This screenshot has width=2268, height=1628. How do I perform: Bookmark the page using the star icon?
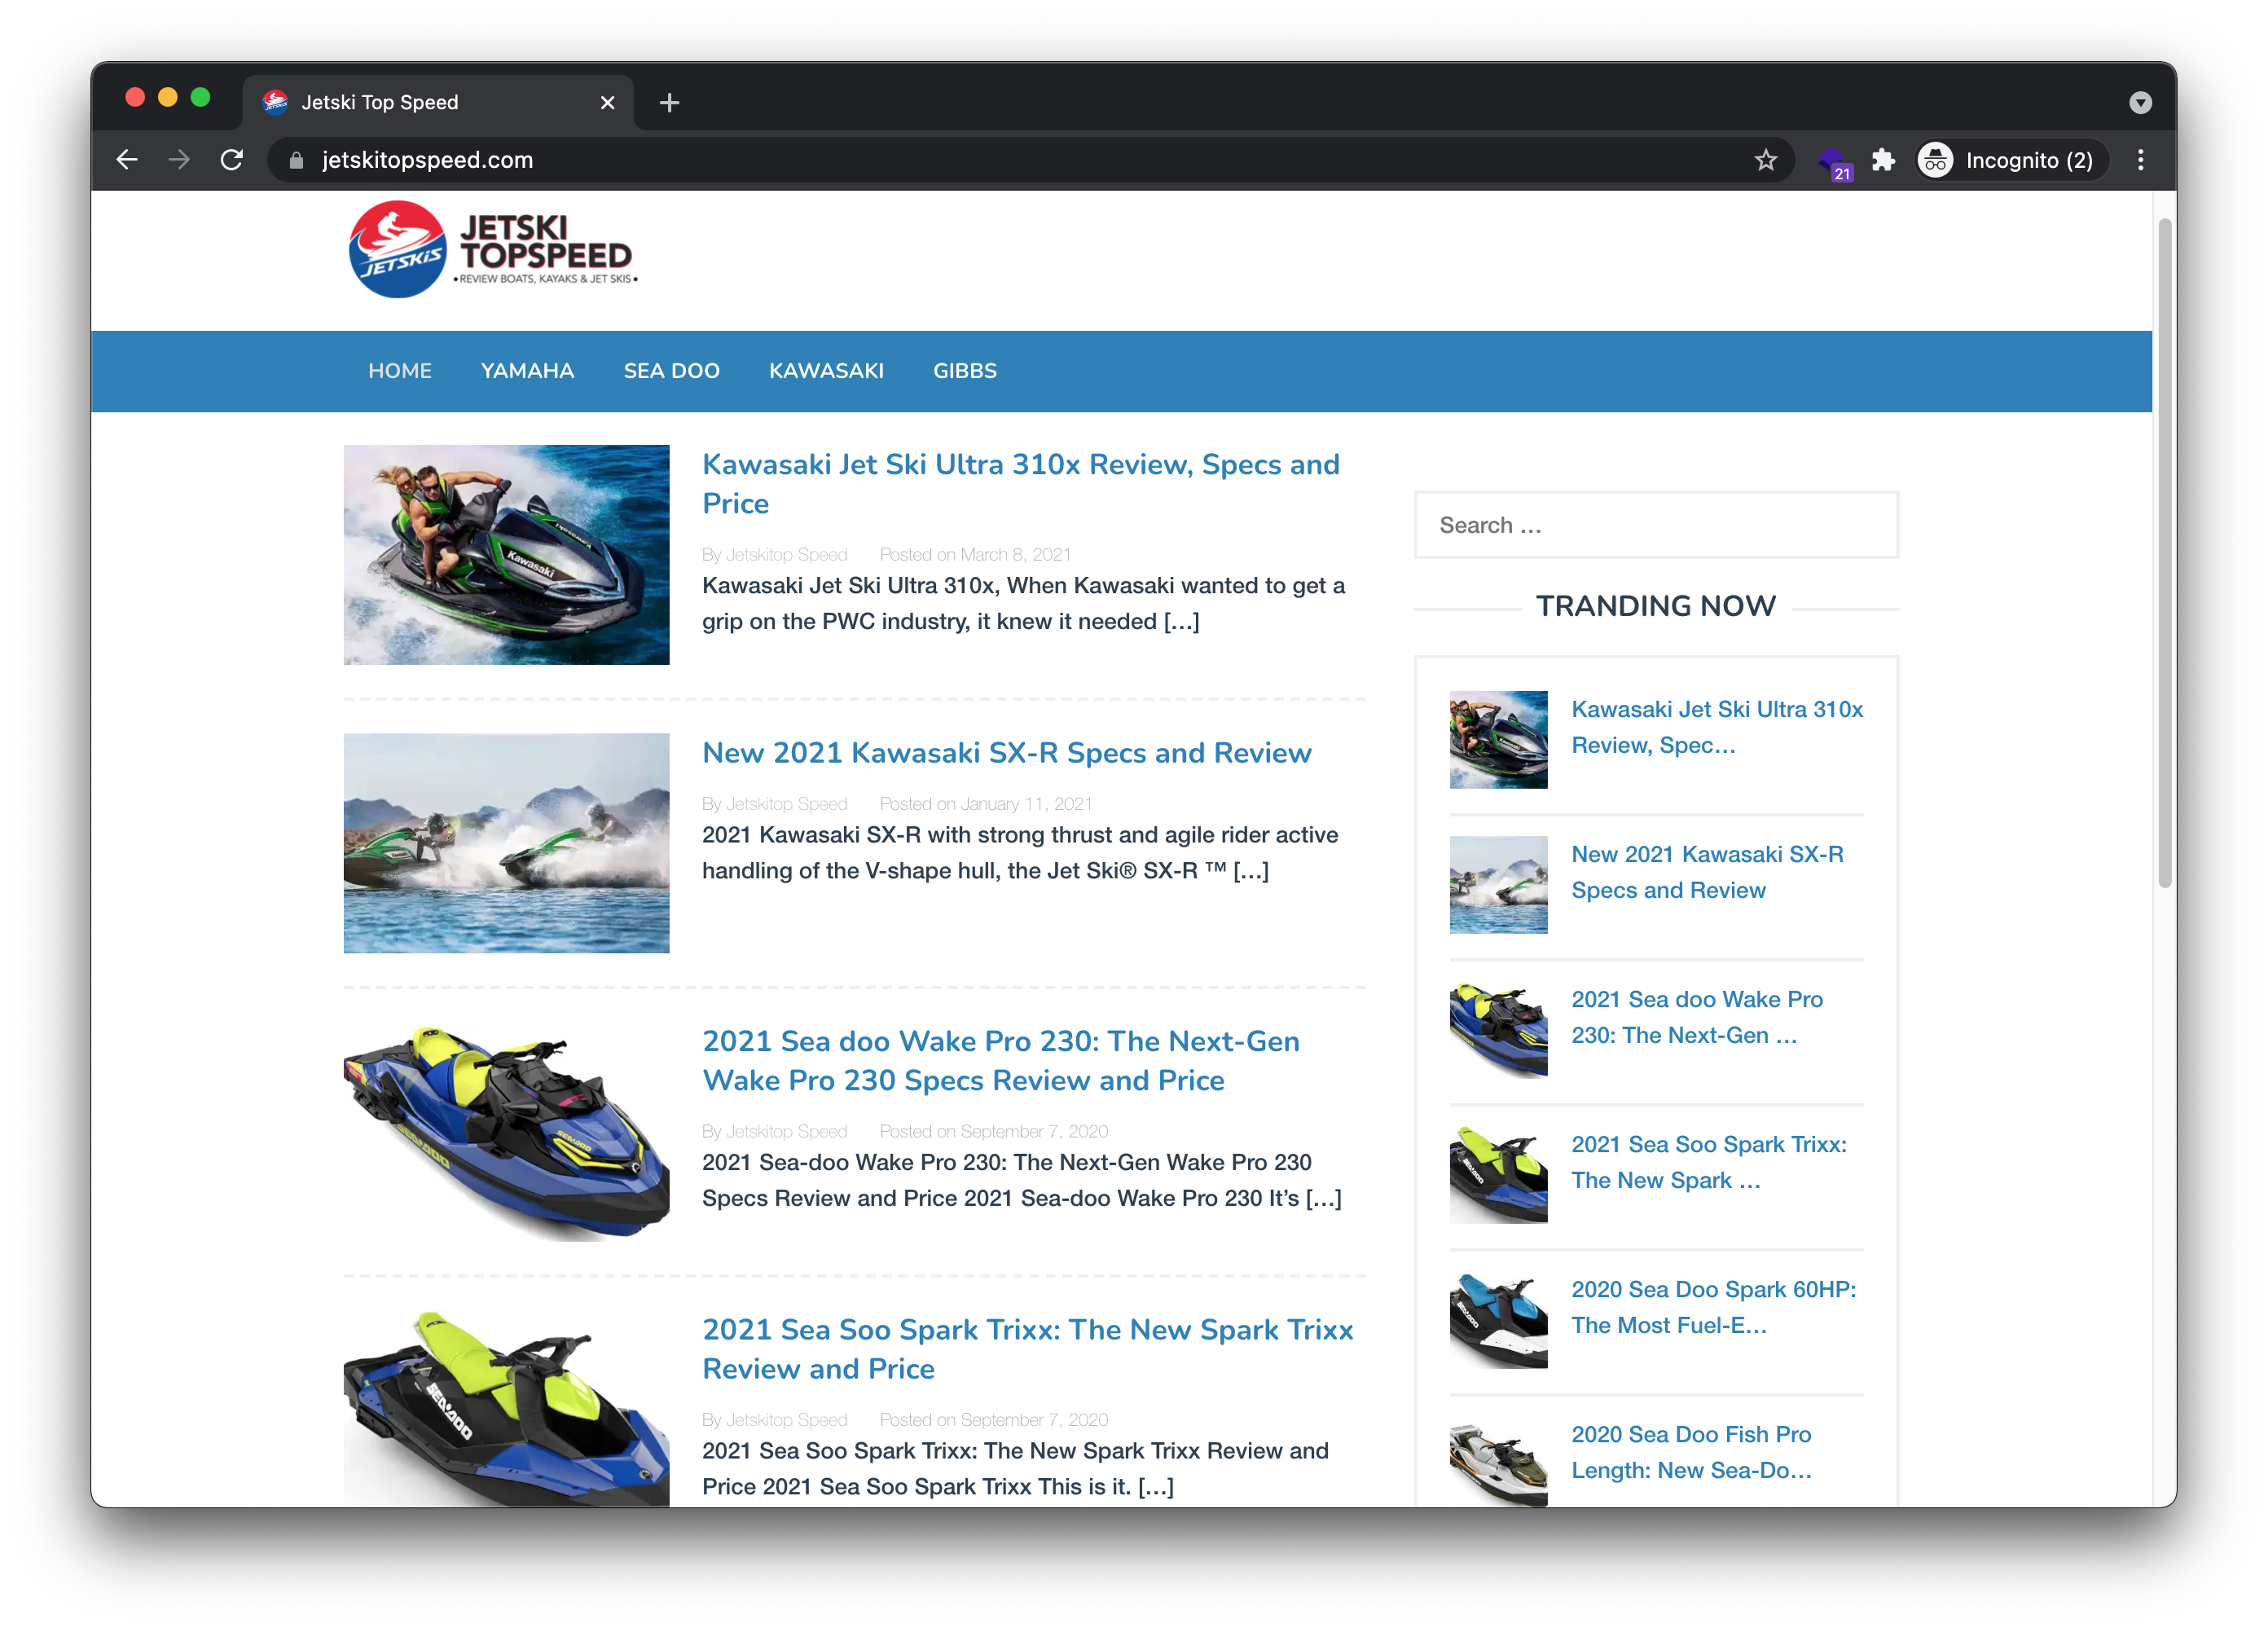click(x=1766, y=160)
